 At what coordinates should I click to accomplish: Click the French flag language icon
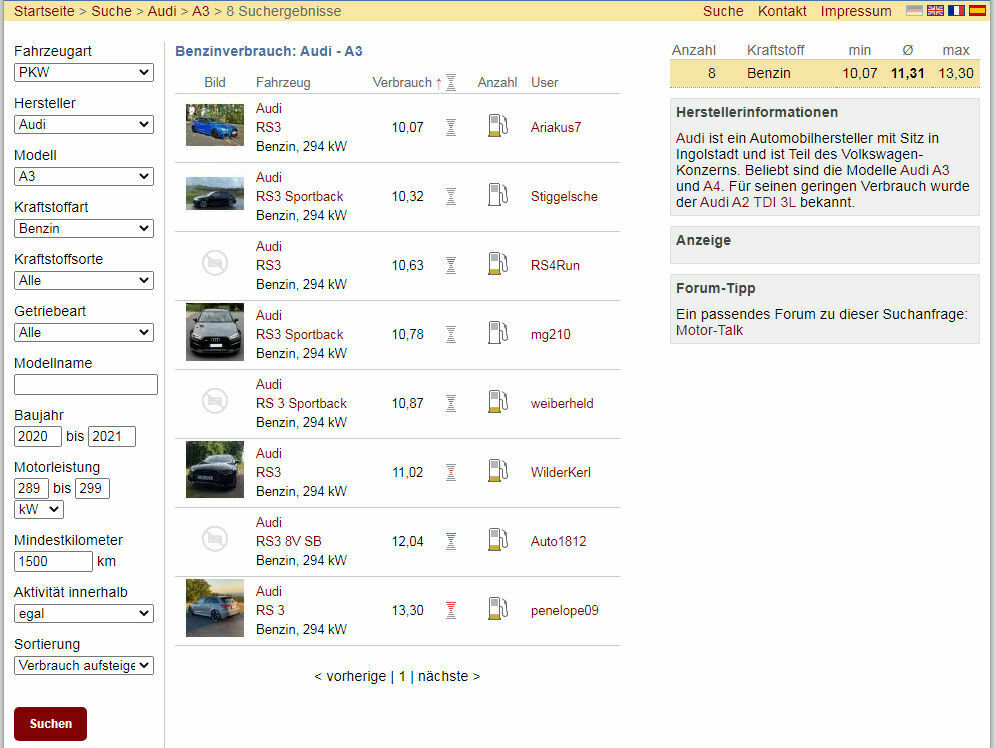point(956,11)
